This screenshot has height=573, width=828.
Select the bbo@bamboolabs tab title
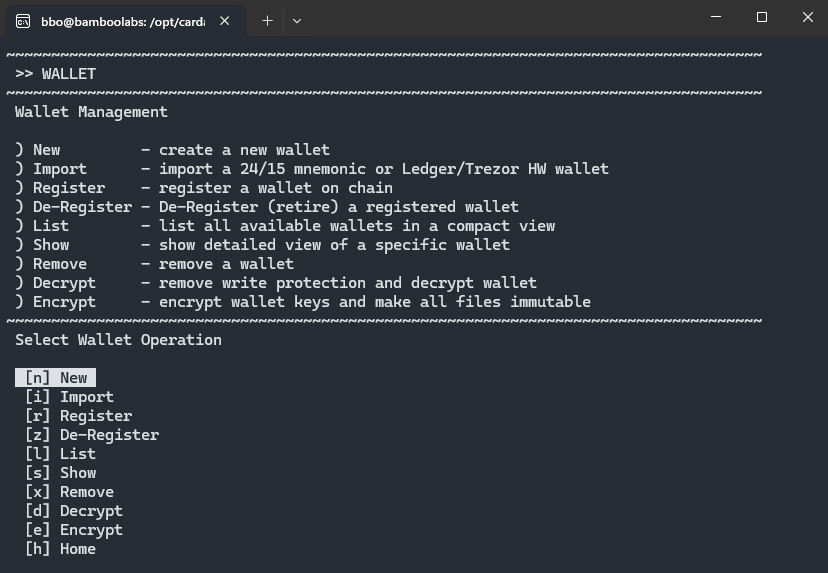coord(123,22)
